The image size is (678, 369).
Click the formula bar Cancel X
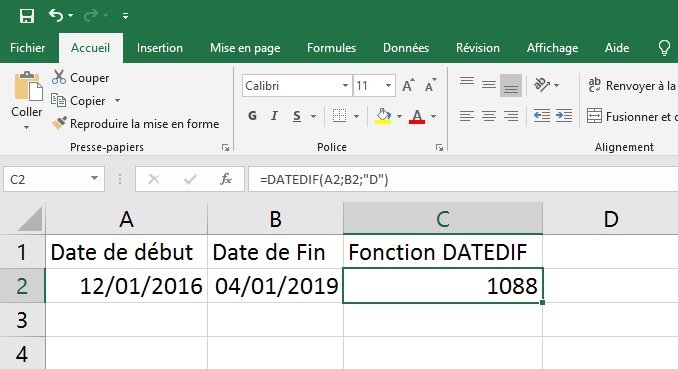pos(154,179)
